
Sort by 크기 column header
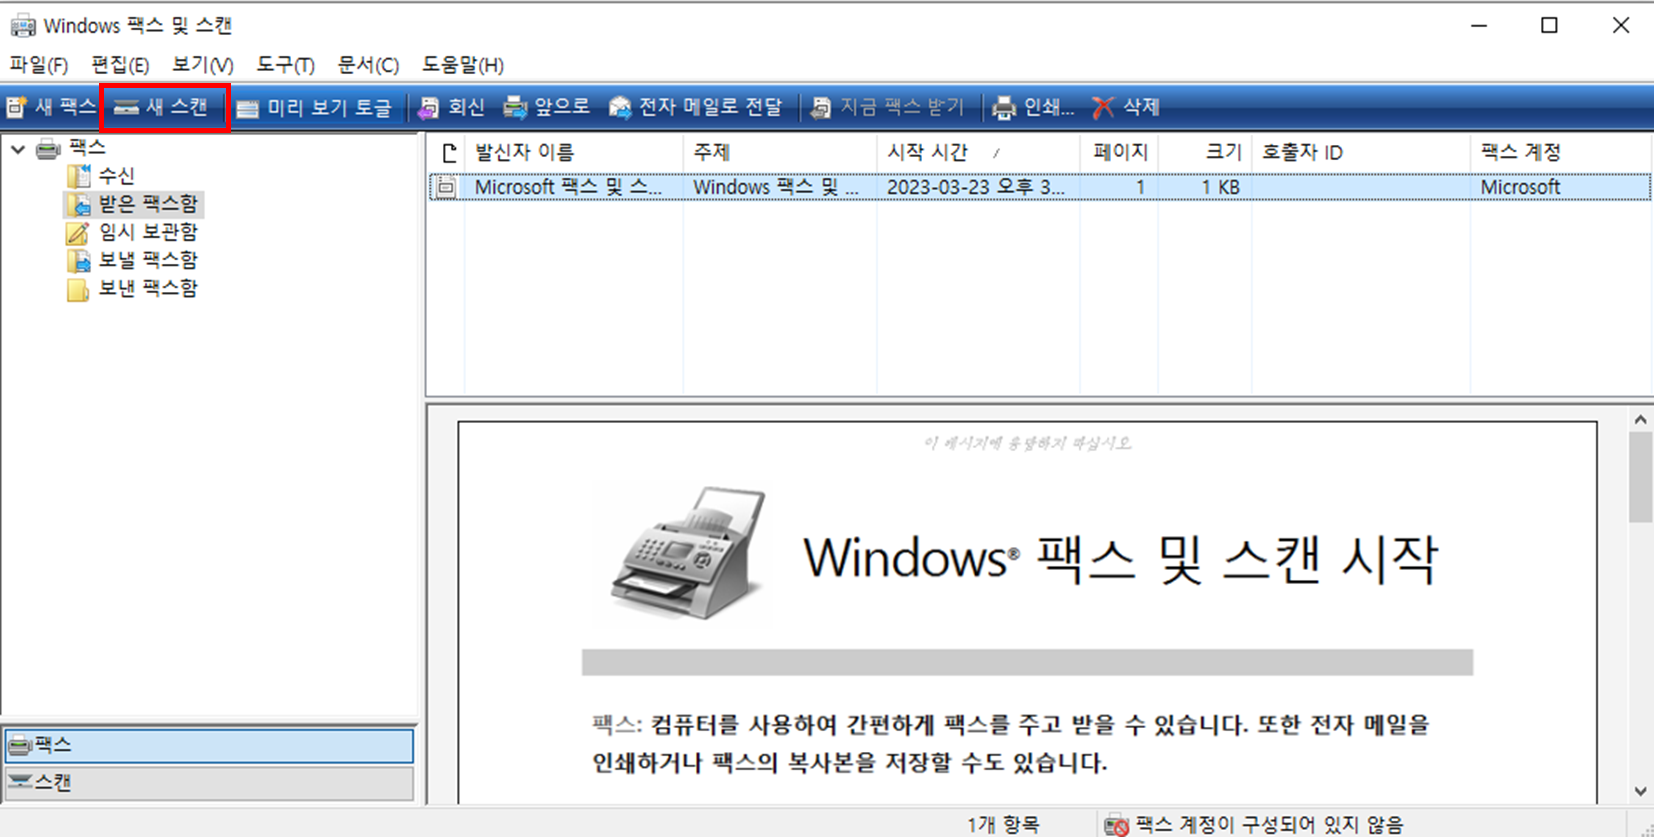(1205, 152)
